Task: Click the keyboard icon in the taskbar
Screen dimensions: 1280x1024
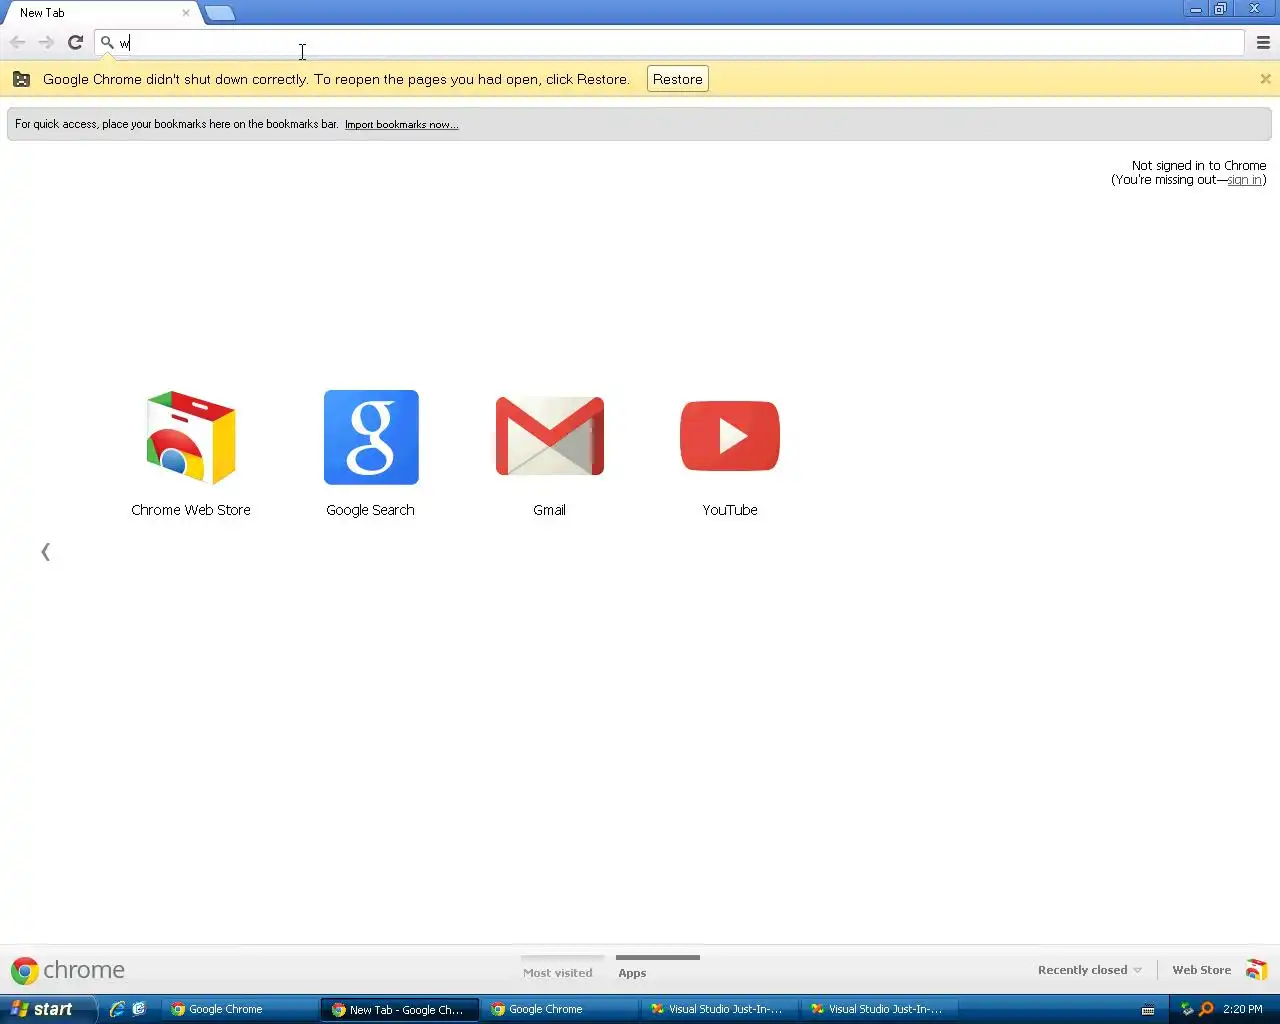Action: 1148,1009
